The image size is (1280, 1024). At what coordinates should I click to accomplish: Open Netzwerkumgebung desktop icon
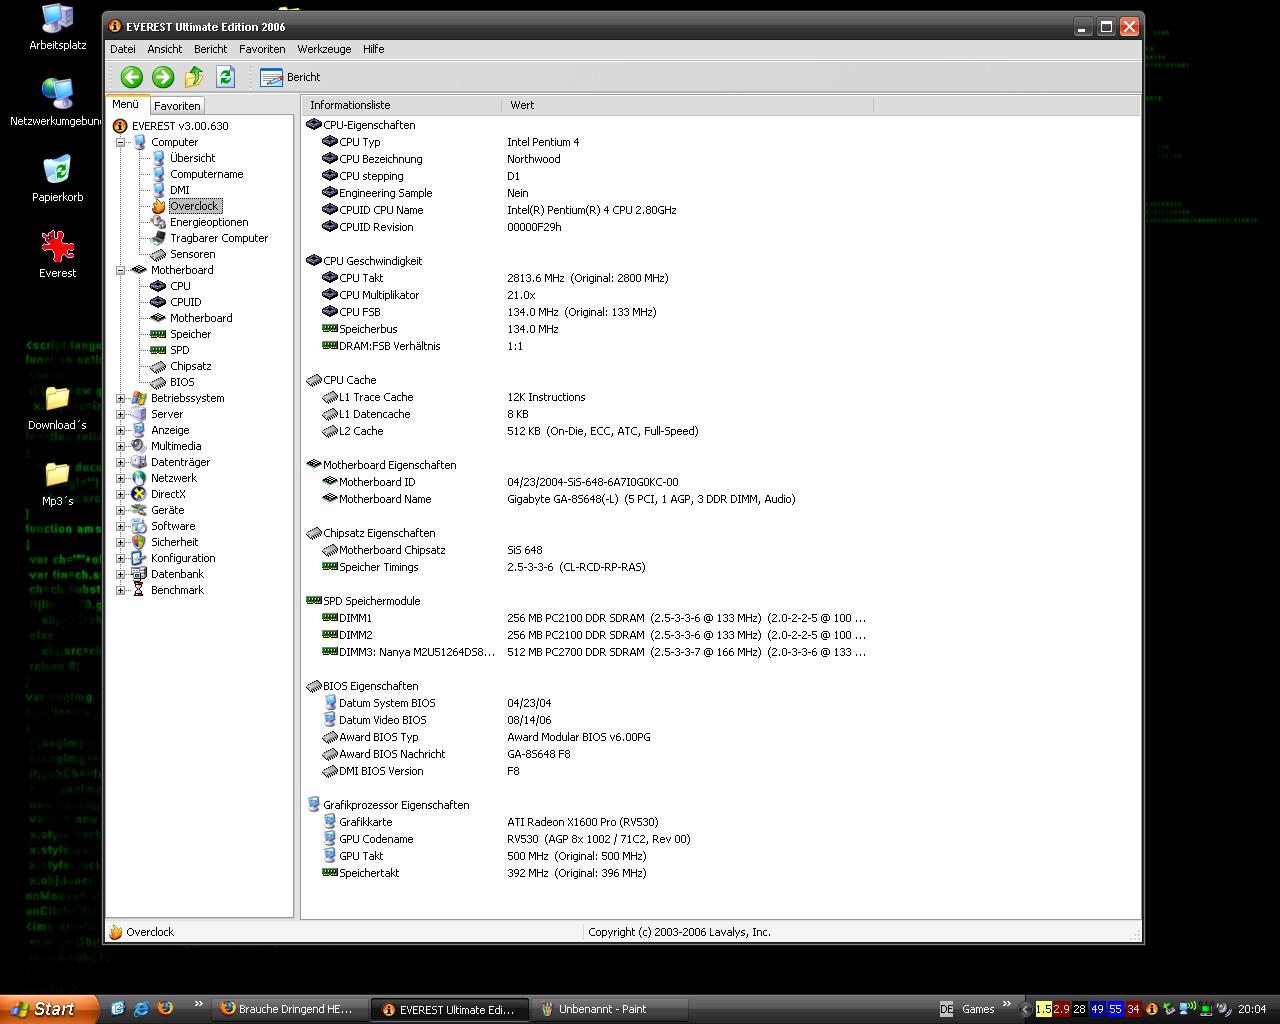coord(57,103)
